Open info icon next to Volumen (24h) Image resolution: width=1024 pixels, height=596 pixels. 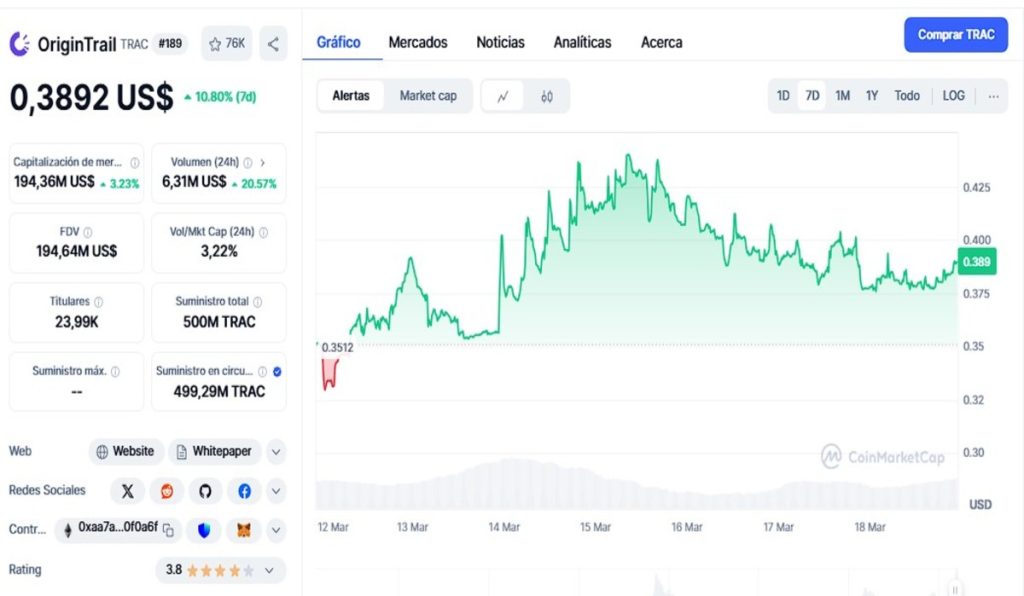pyautogui.click(x=248, y=163)
